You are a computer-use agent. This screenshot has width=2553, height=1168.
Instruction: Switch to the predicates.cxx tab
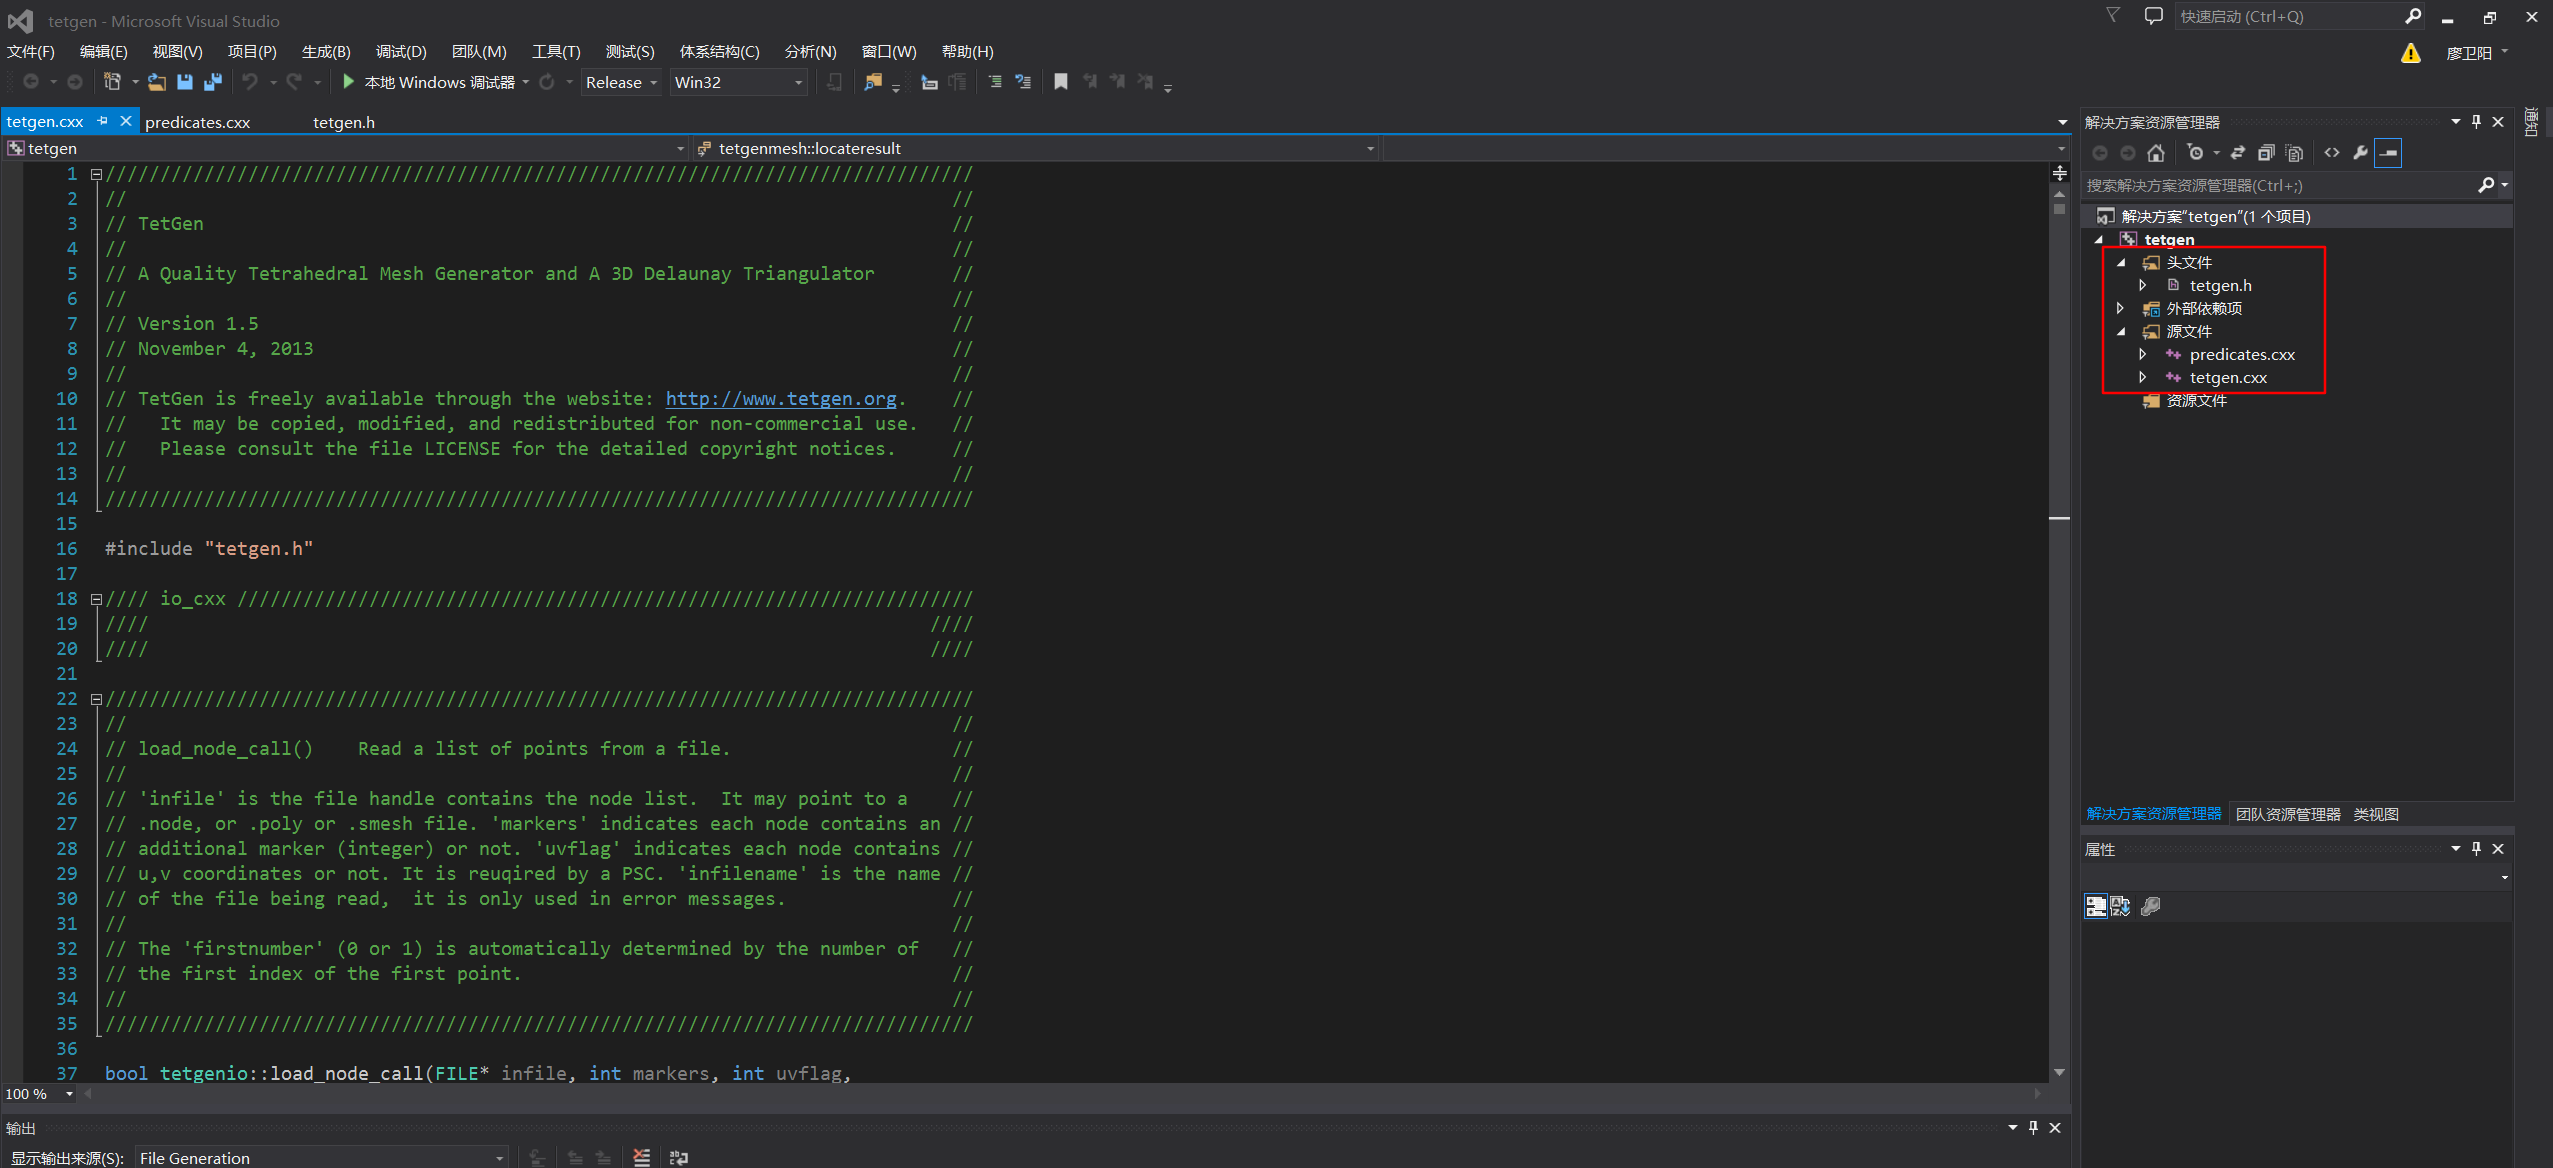[x=198, y=122]
